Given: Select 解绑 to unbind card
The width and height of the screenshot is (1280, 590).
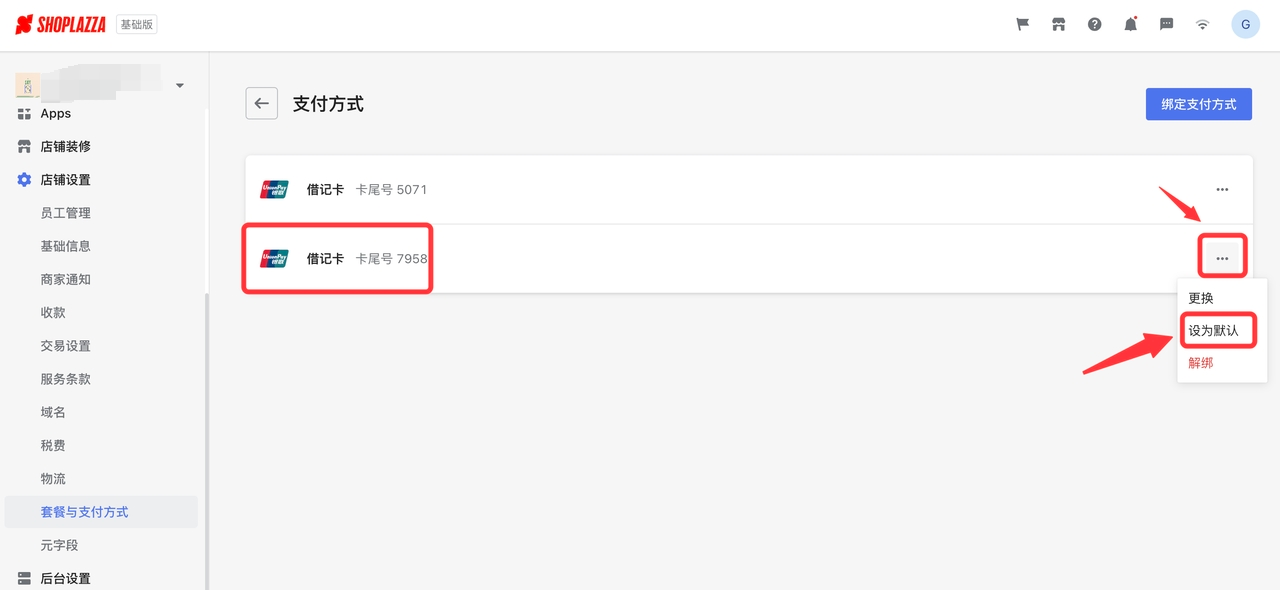Looking at the screenshot, I should pyautogui.click(x=1201, y=363).
